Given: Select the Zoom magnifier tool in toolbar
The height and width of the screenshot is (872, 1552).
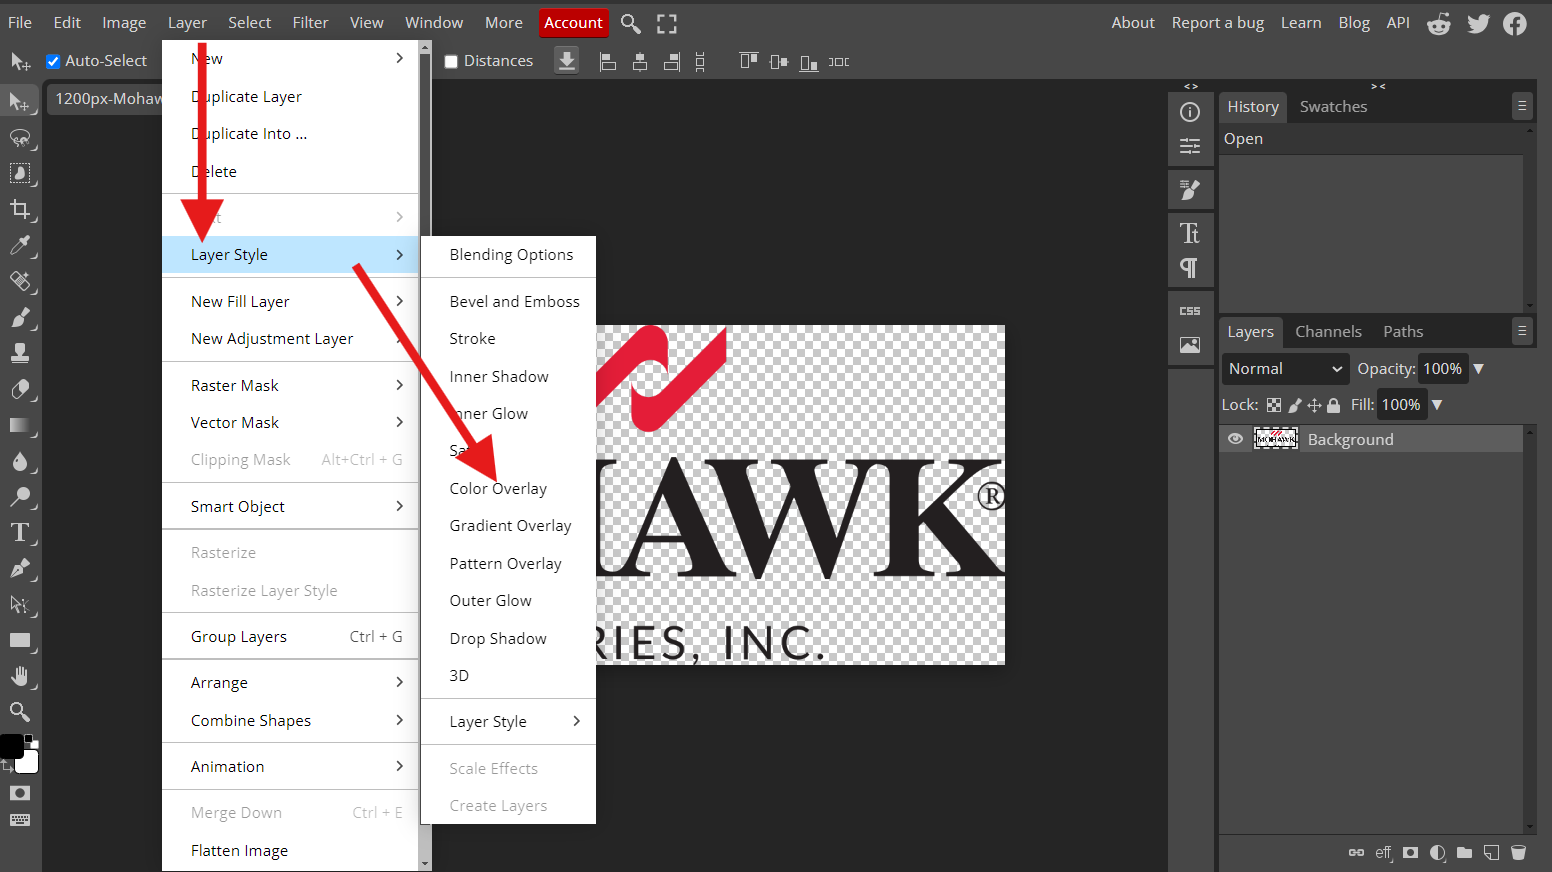Looking at the screenshot, I should (x=19, y=712).
